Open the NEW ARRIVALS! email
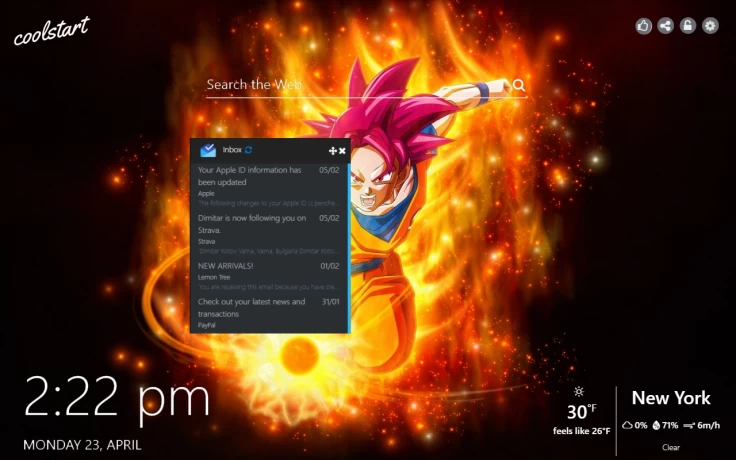Viewport: 736px width, 460px height. pyautogui.click(x=268, y=276)
